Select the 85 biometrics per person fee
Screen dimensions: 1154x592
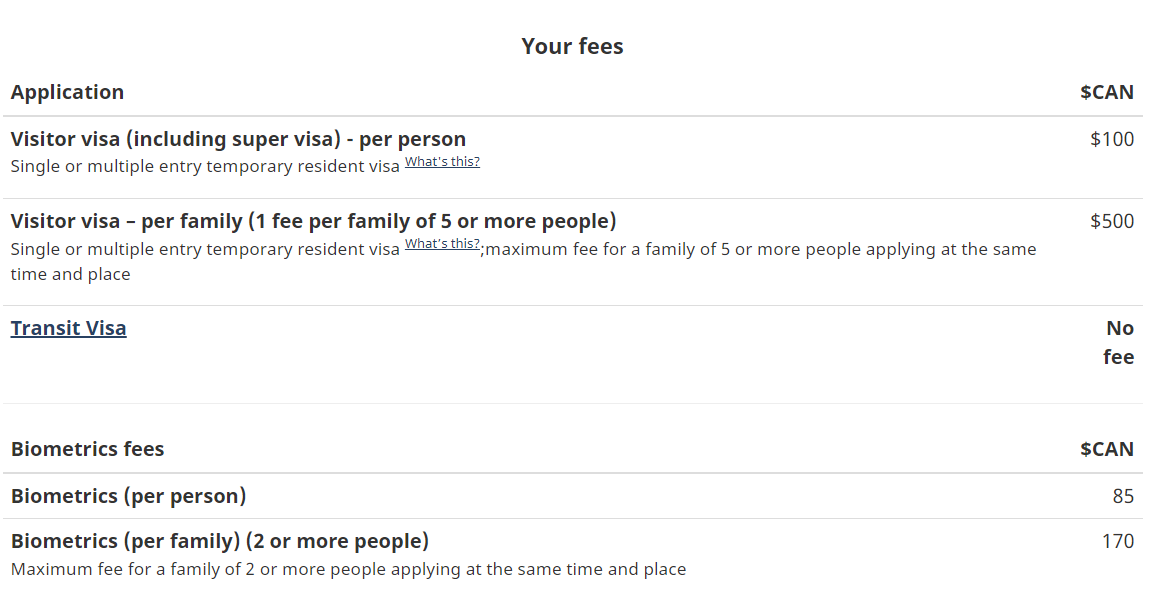point(1123,496)
